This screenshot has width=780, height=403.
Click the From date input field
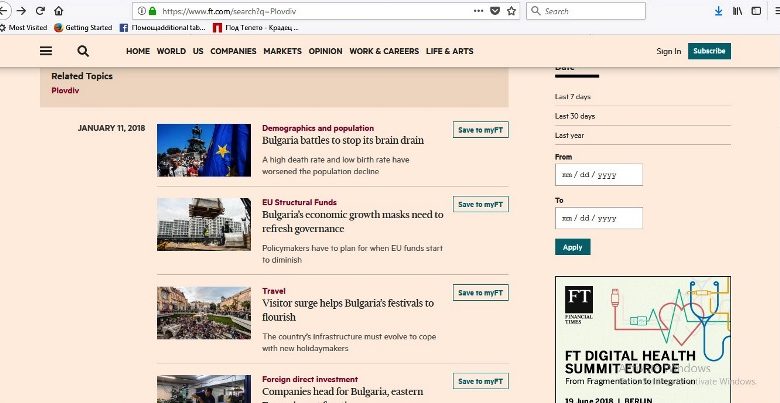pyautogui.click(x=598, y=174)
